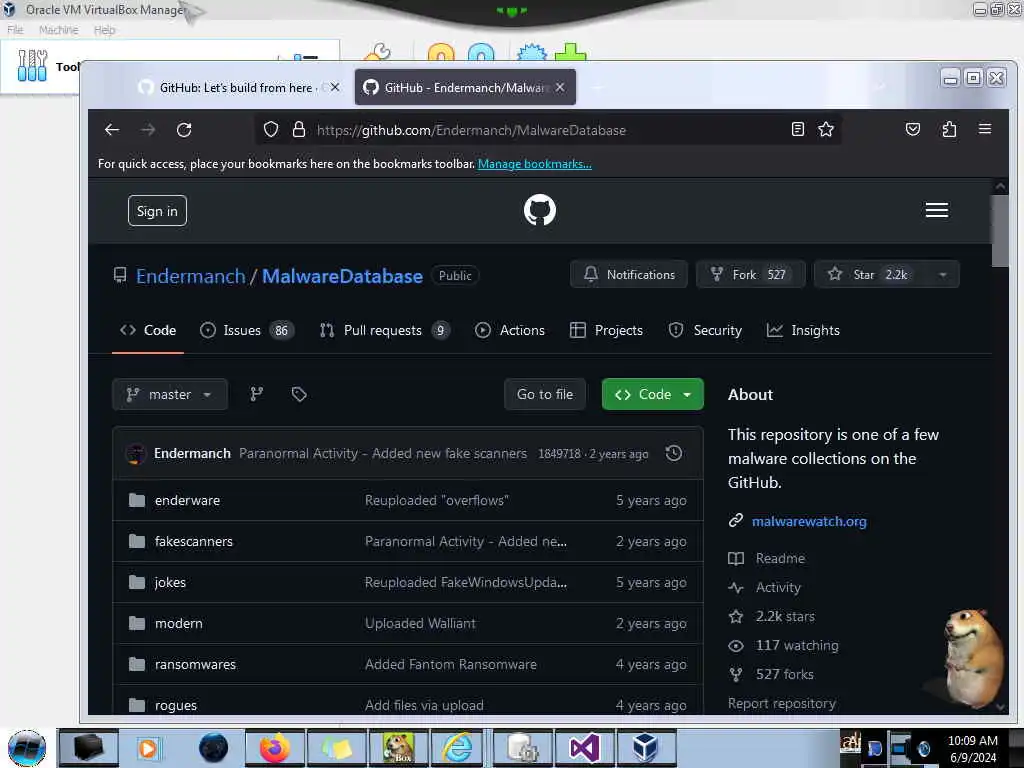1024x768 pixels.
Task: Open the fakescanners folder
Action: [193, 541]
